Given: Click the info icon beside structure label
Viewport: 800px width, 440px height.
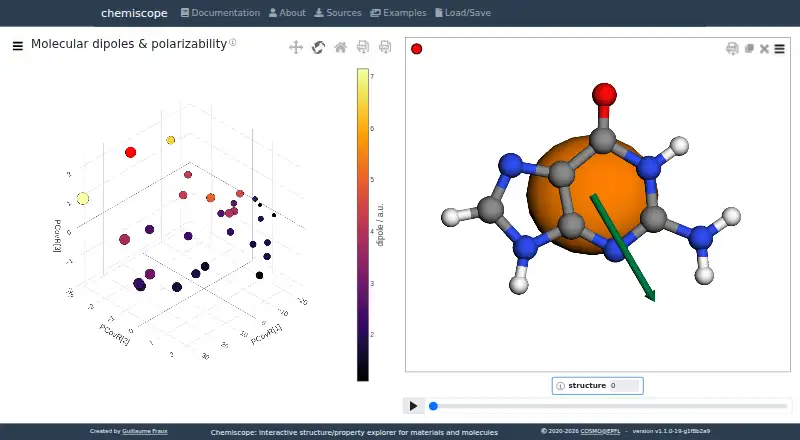Looking at the screenshot, I should 560,386.
